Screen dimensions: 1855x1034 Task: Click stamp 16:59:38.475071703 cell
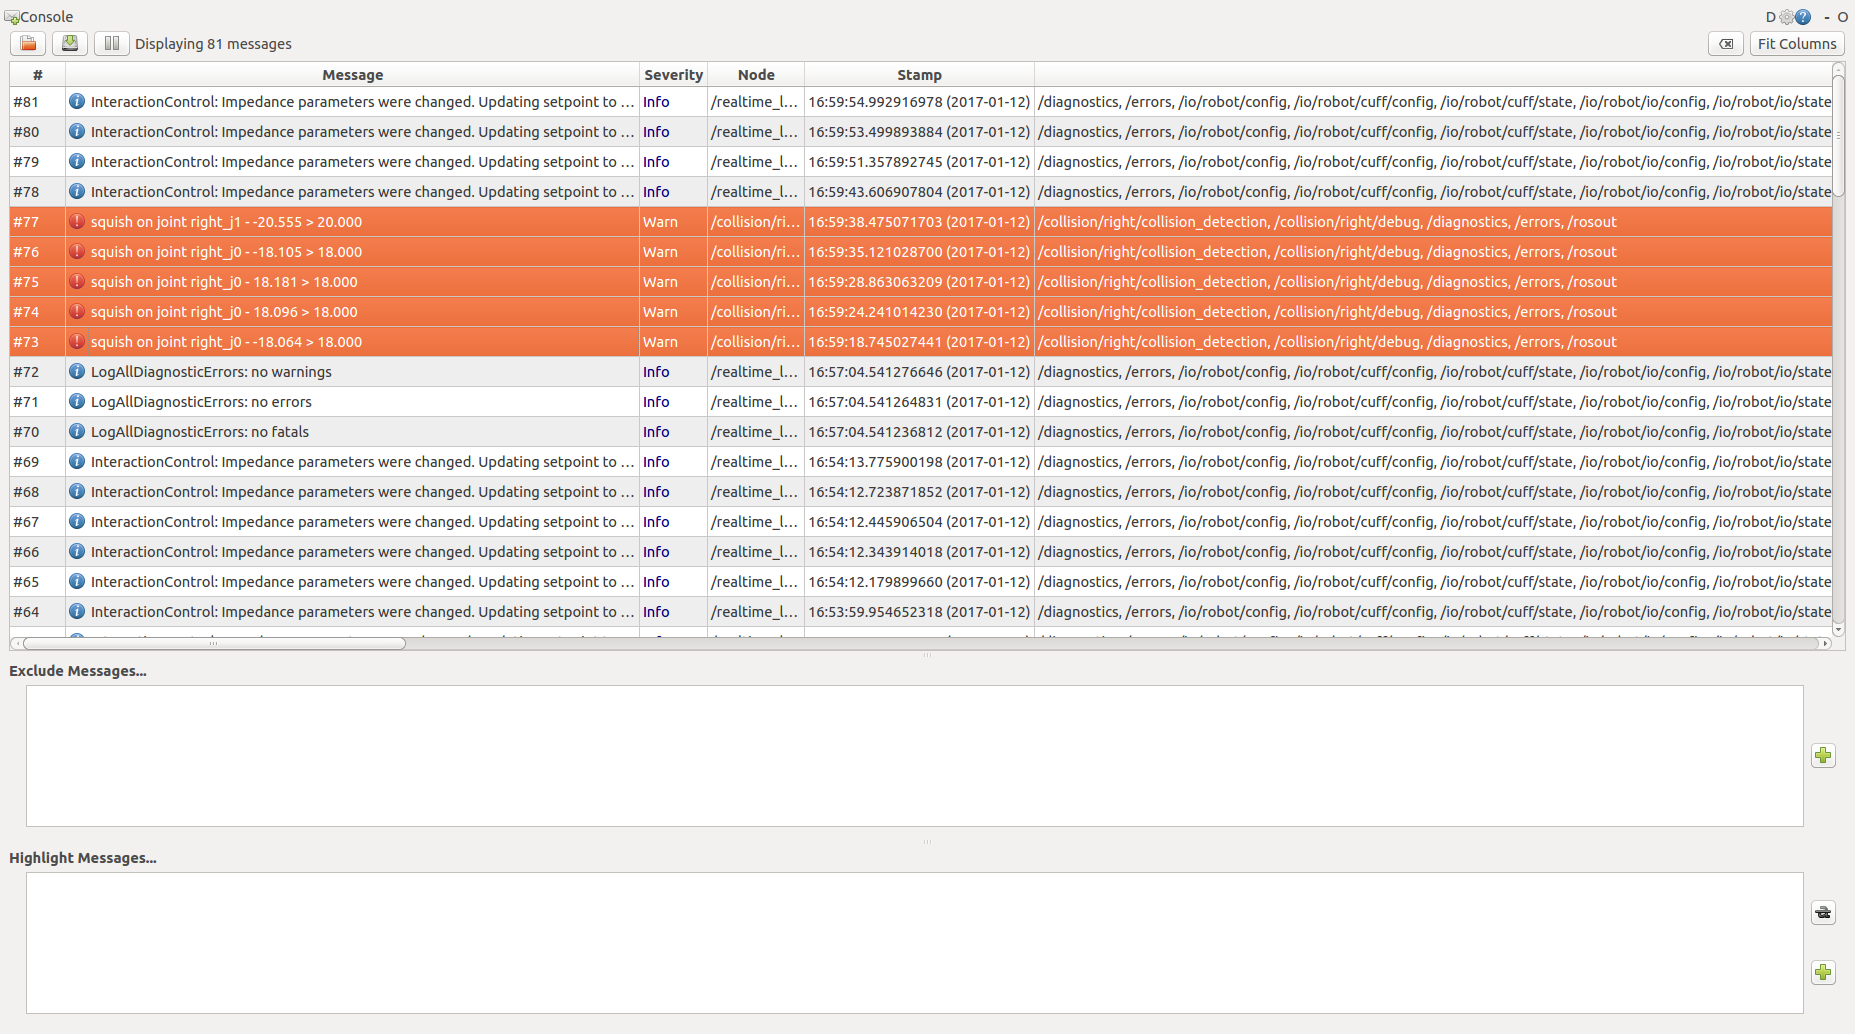pyautogui.click(x=919, y=222)
